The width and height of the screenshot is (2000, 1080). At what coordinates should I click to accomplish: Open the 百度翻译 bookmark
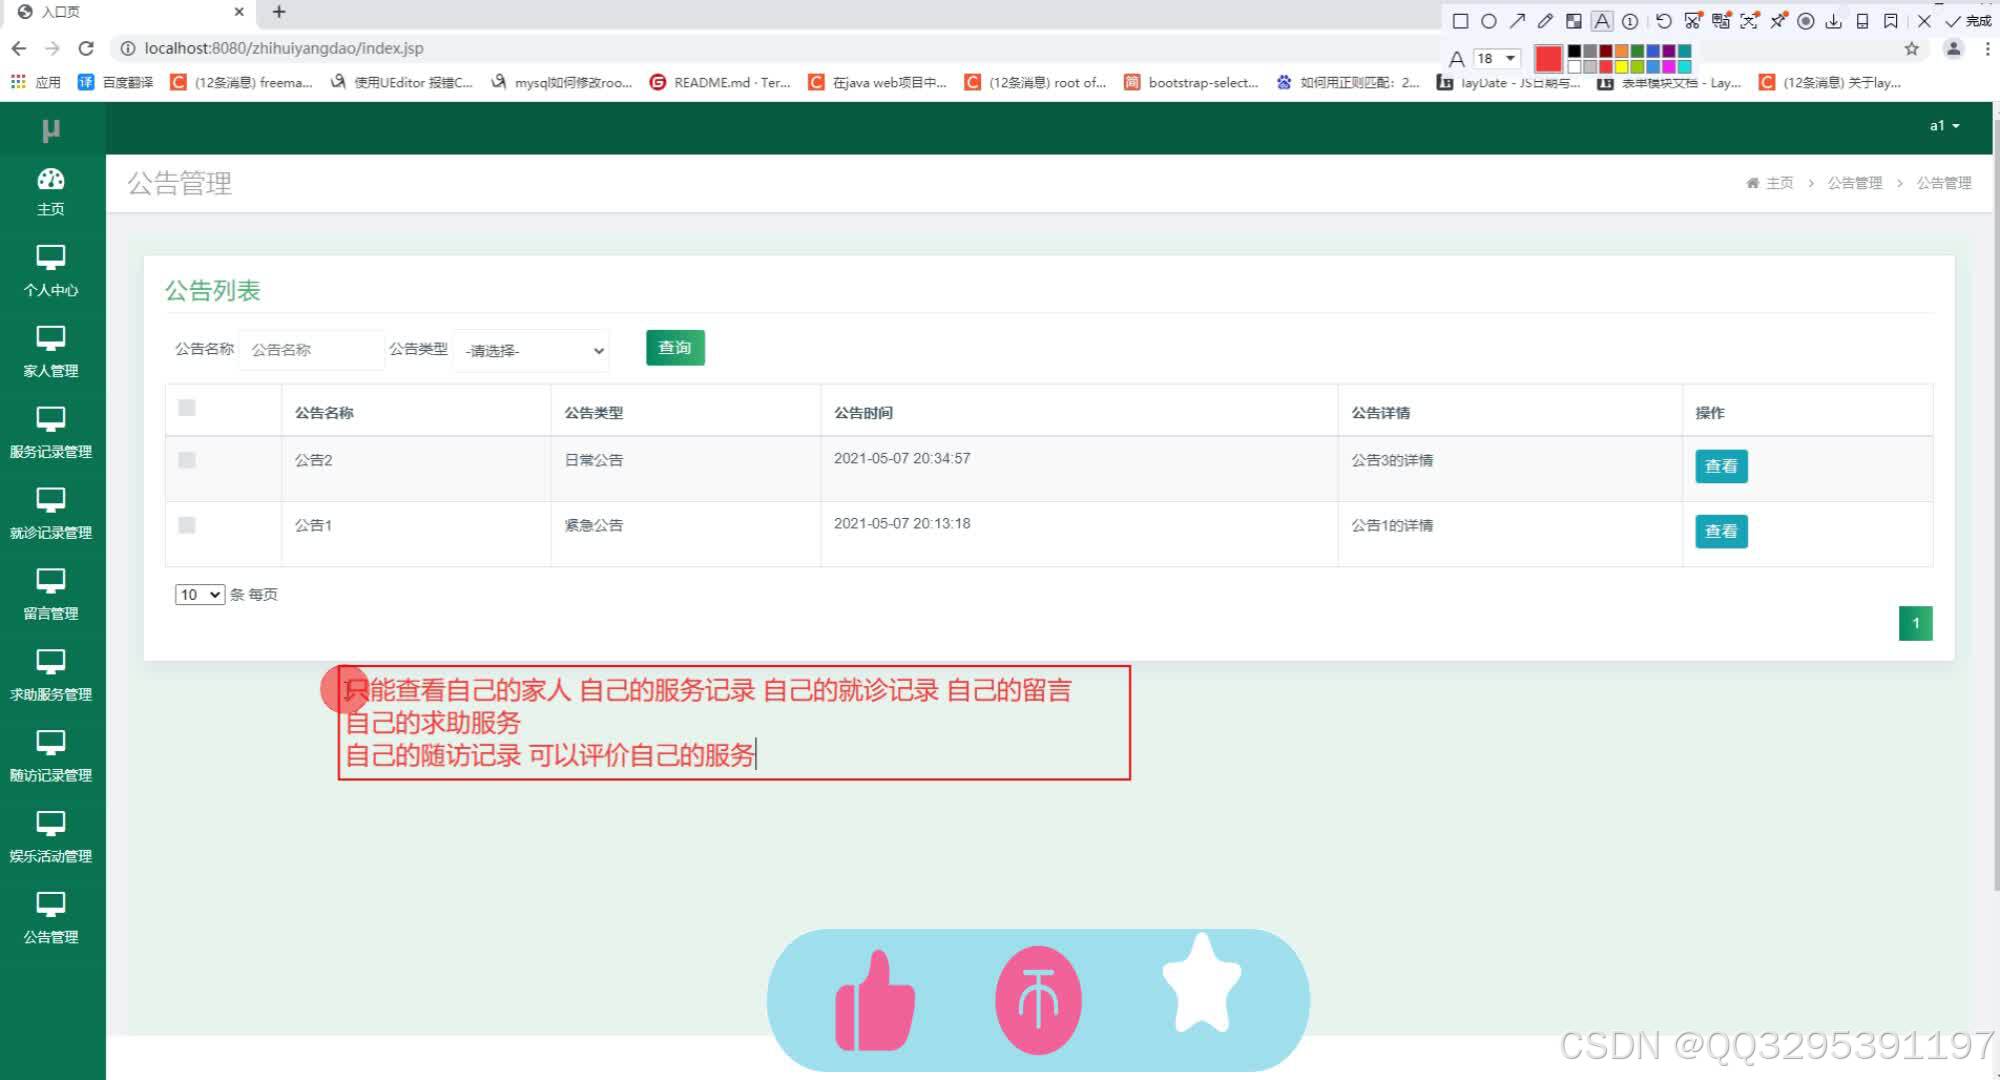[x=116, y=82]
